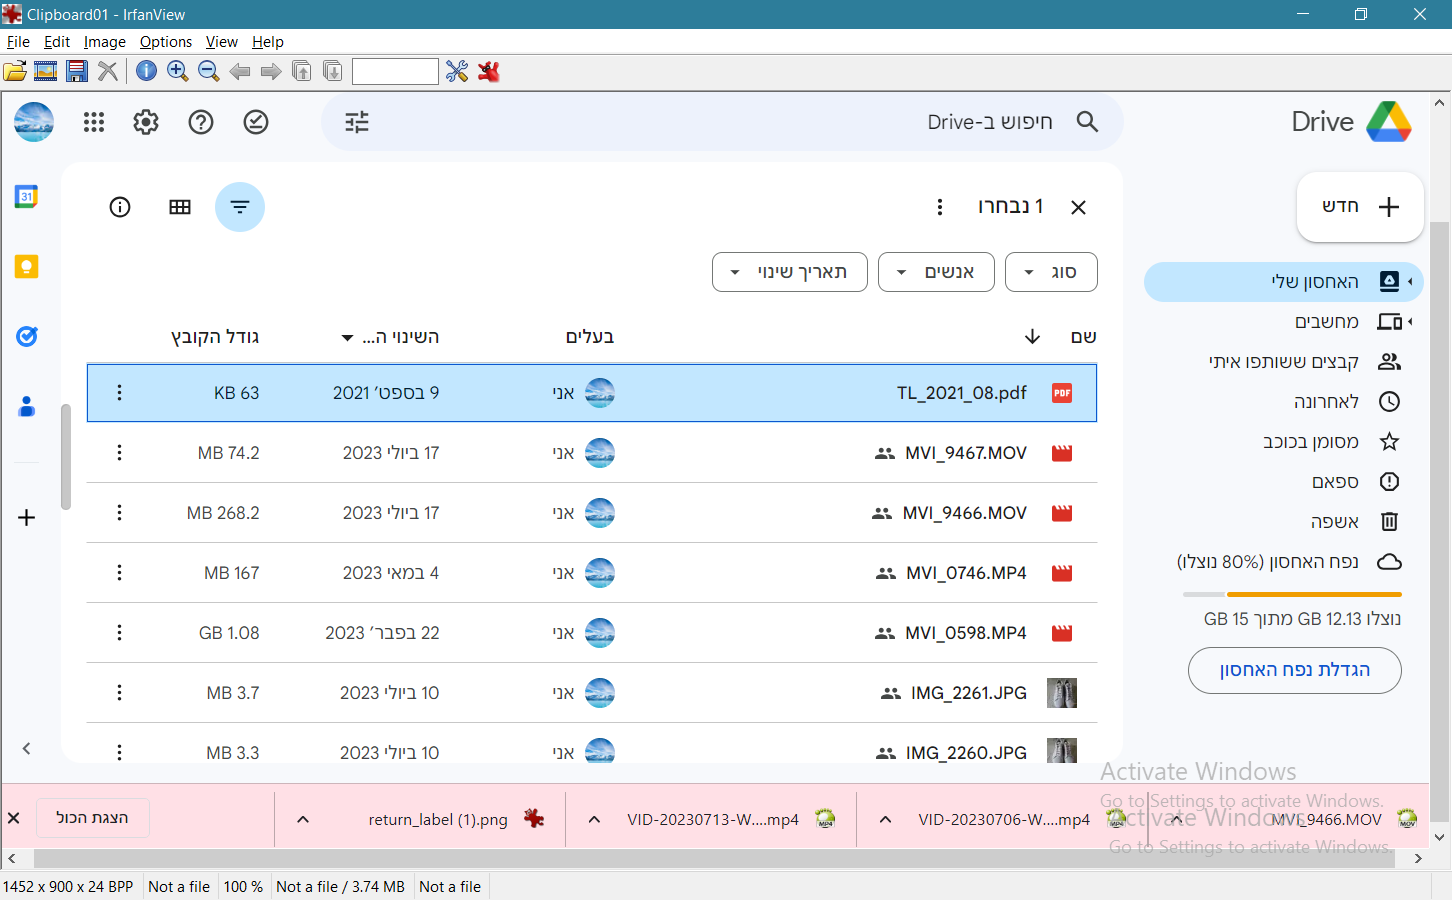Click the חדש new button
Image resolution: width=1452 pixels, height=900 pixels.
(1360, 207)
